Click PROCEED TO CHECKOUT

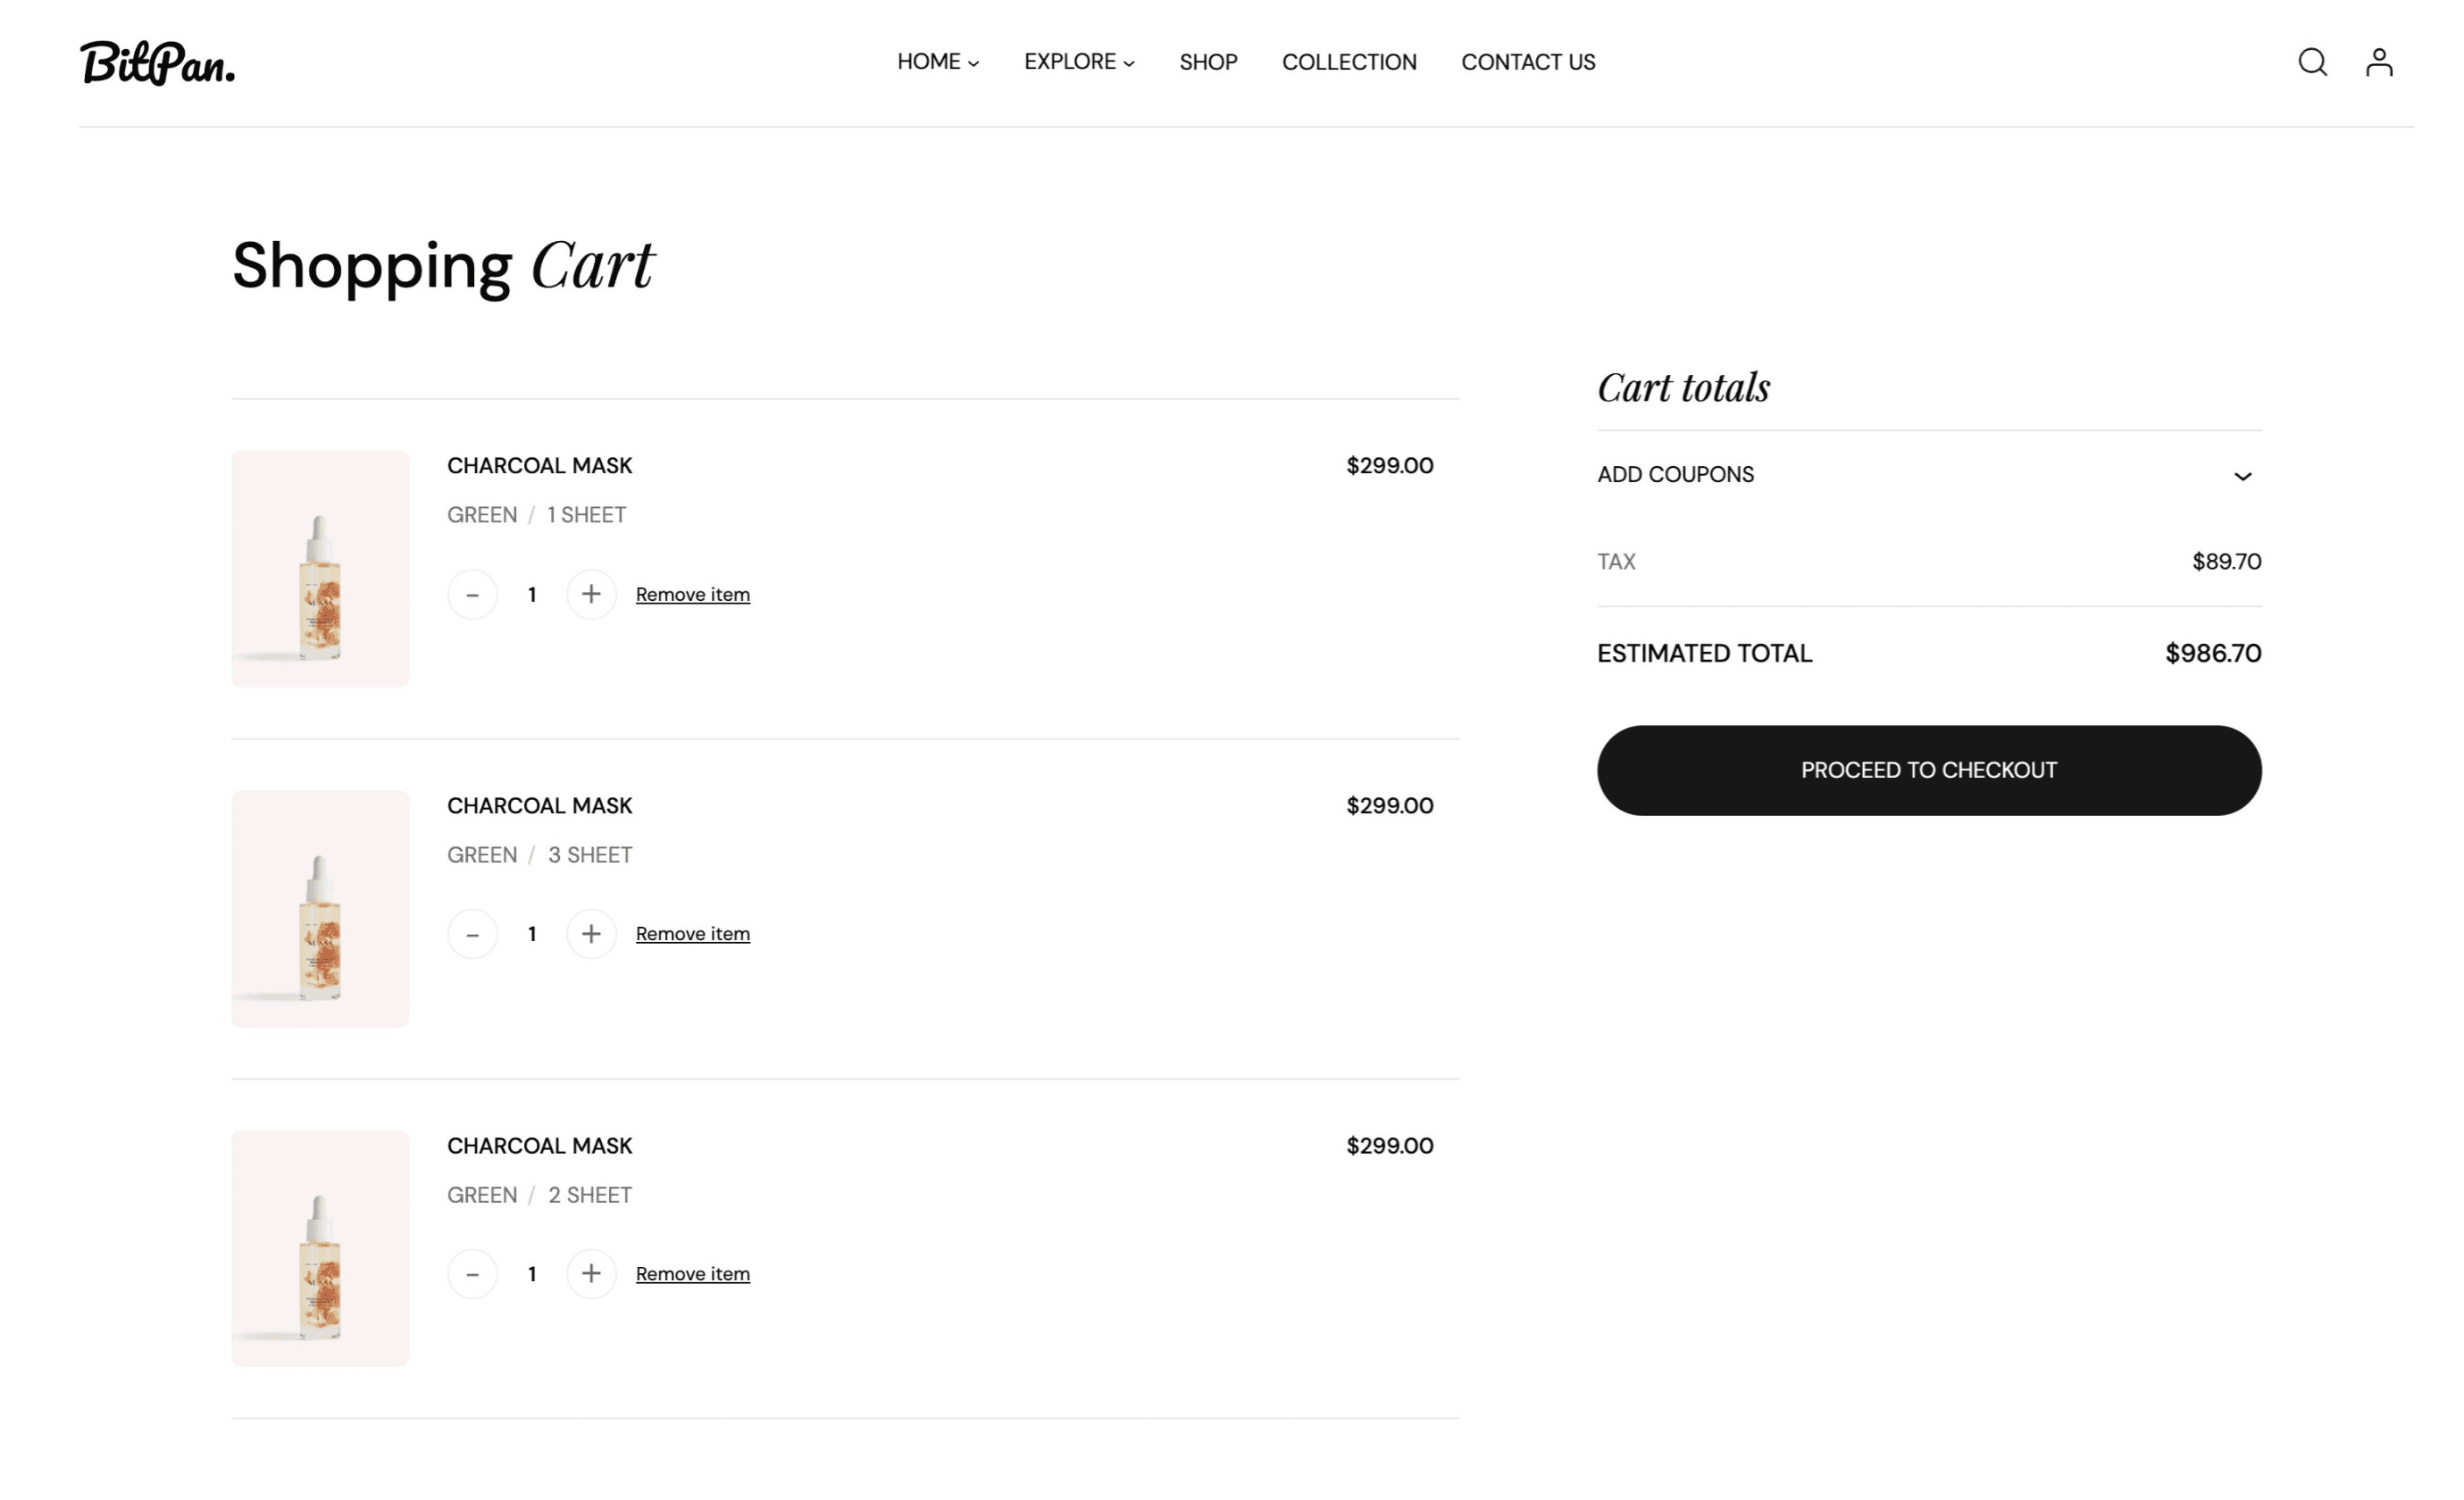tap(1929, 770)
